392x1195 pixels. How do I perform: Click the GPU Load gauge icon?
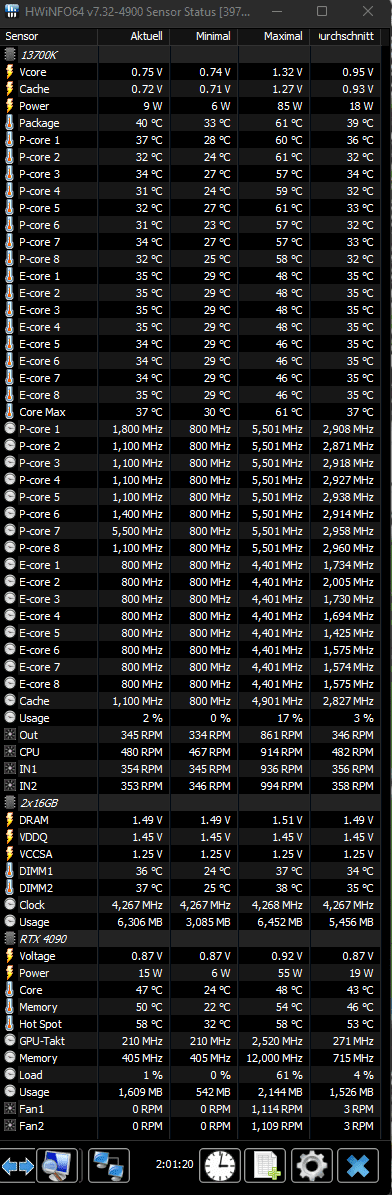coord(10,1075)
